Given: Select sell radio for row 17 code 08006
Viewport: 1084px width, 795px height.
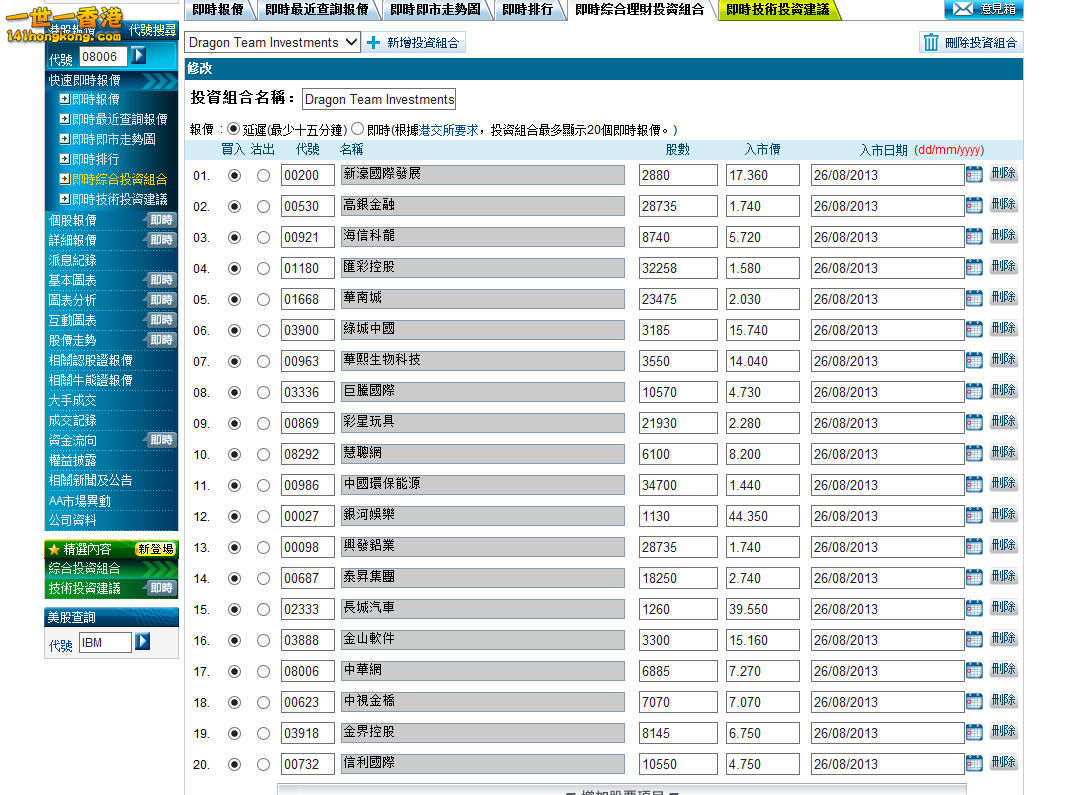Looking at the screenshot, I should (x=263, y=671).
